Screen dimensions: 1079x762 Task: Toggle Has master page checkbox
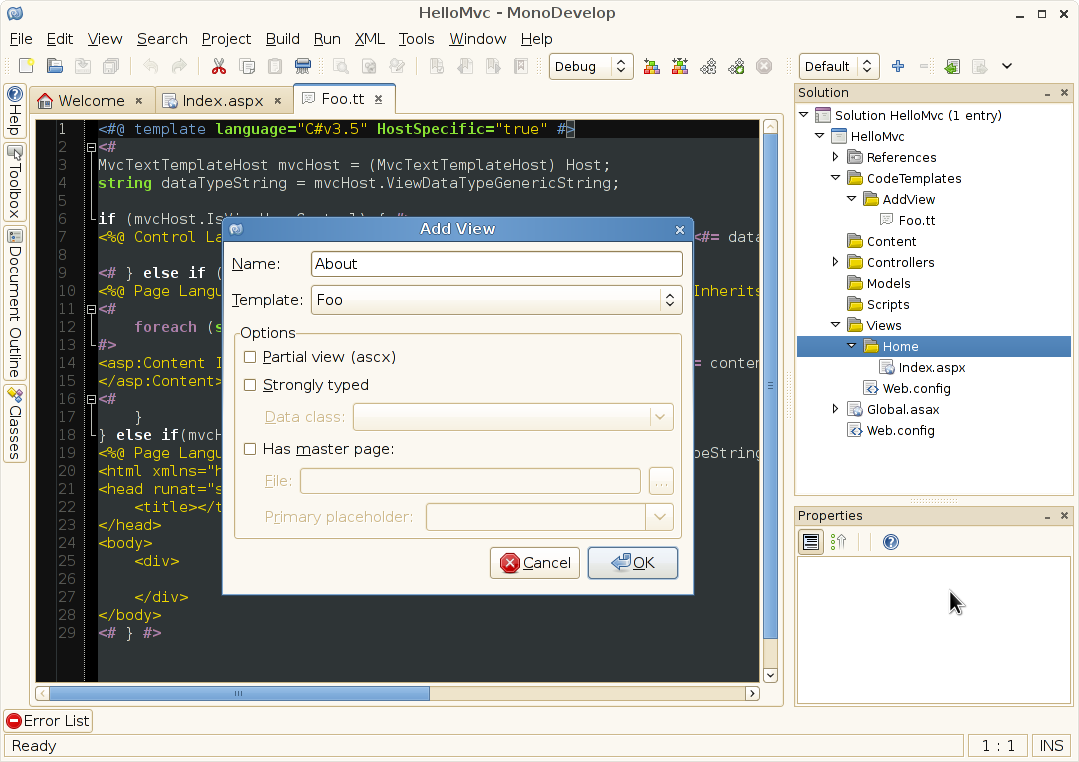pyautogui.click(x=250, y=449)
